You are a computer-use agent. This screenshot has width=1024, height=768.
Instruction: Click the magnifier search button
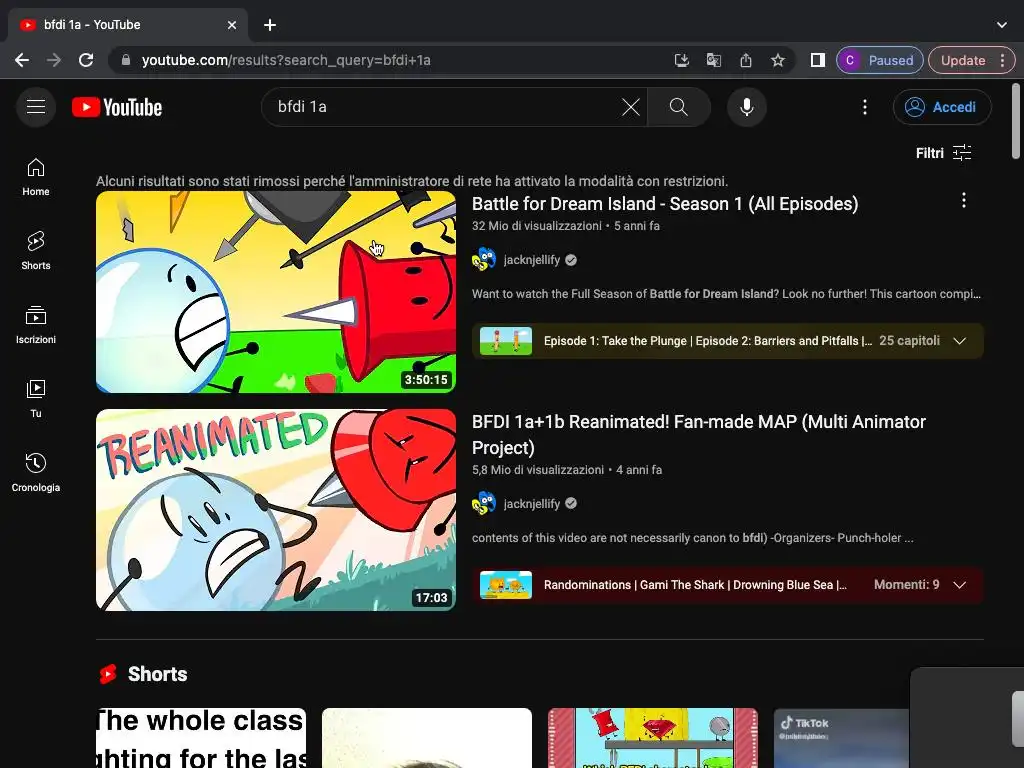(679, 107)
